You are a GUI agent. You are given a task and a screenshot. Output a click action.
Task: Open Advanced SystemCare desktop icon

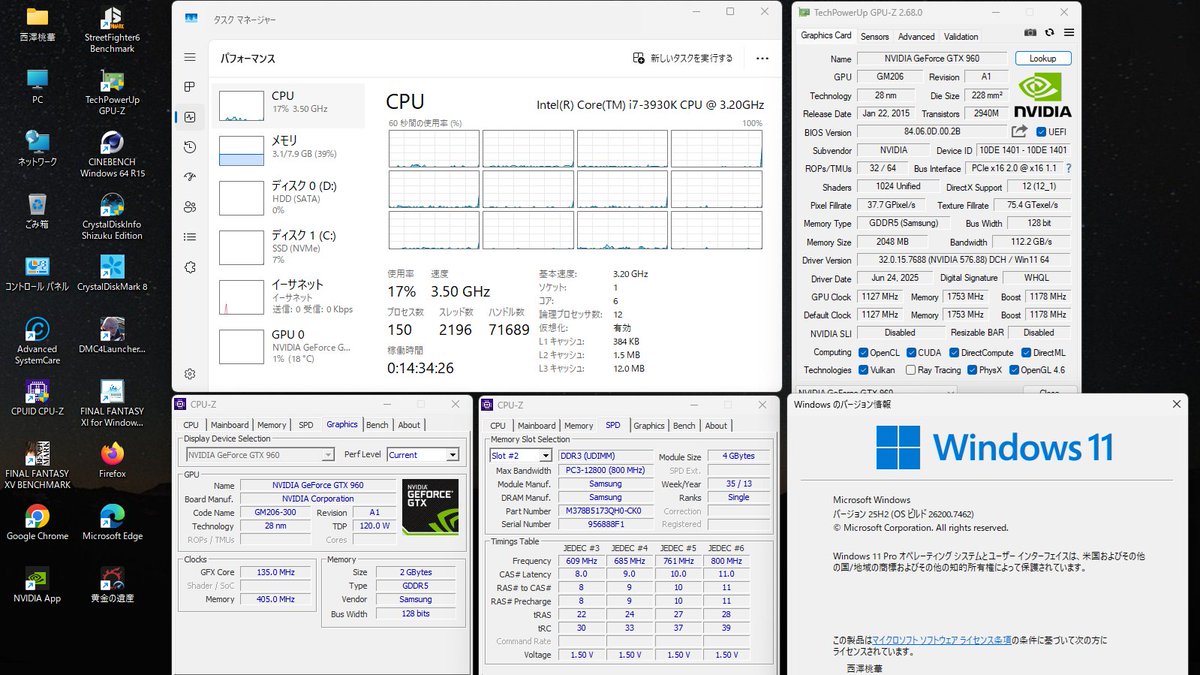tap(37, 341)
